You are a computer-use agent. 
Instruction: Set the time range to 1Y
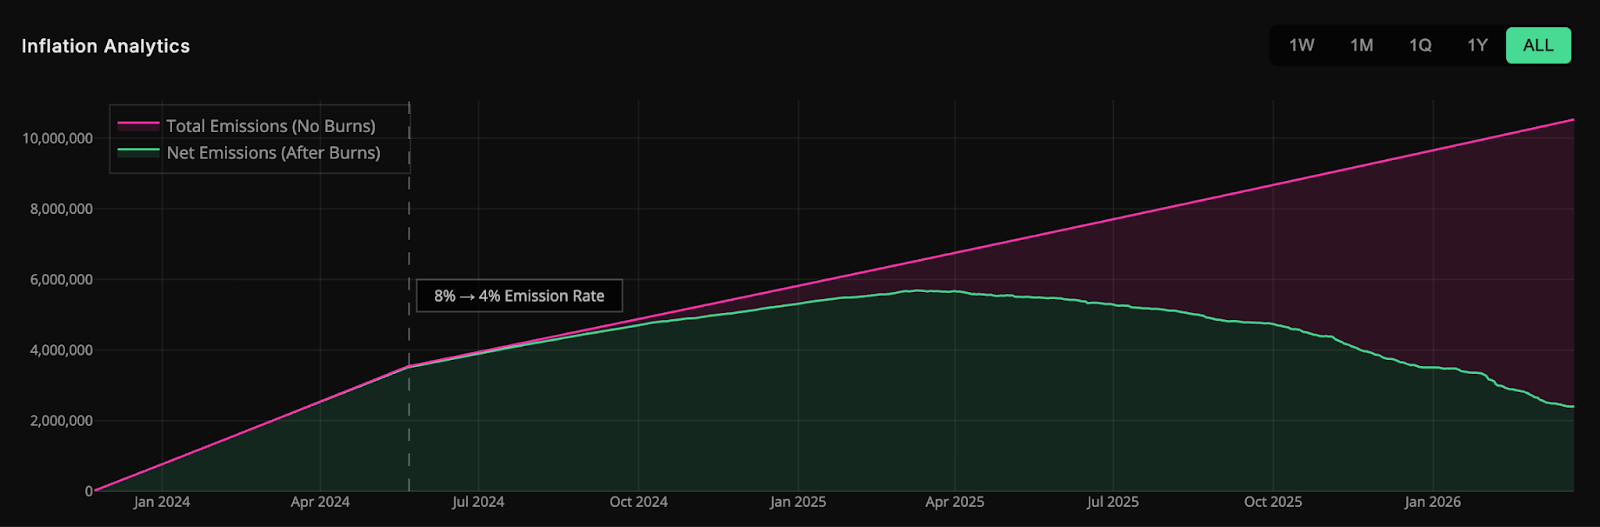point(1477,46)
